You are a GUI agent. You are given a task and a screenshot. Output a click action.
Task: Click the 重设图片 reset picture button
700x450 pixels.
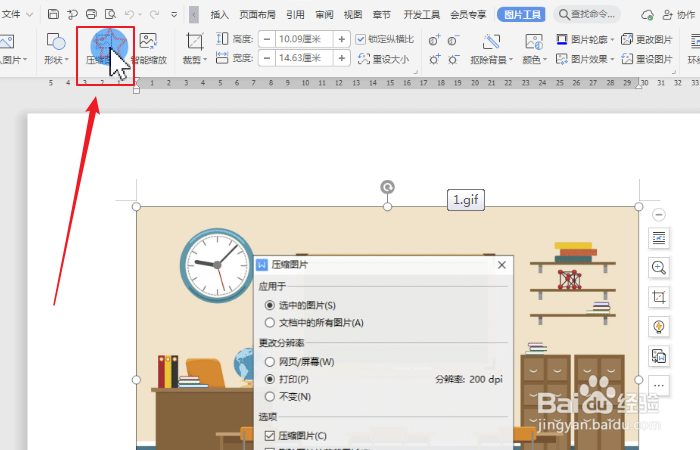point(647,59)
